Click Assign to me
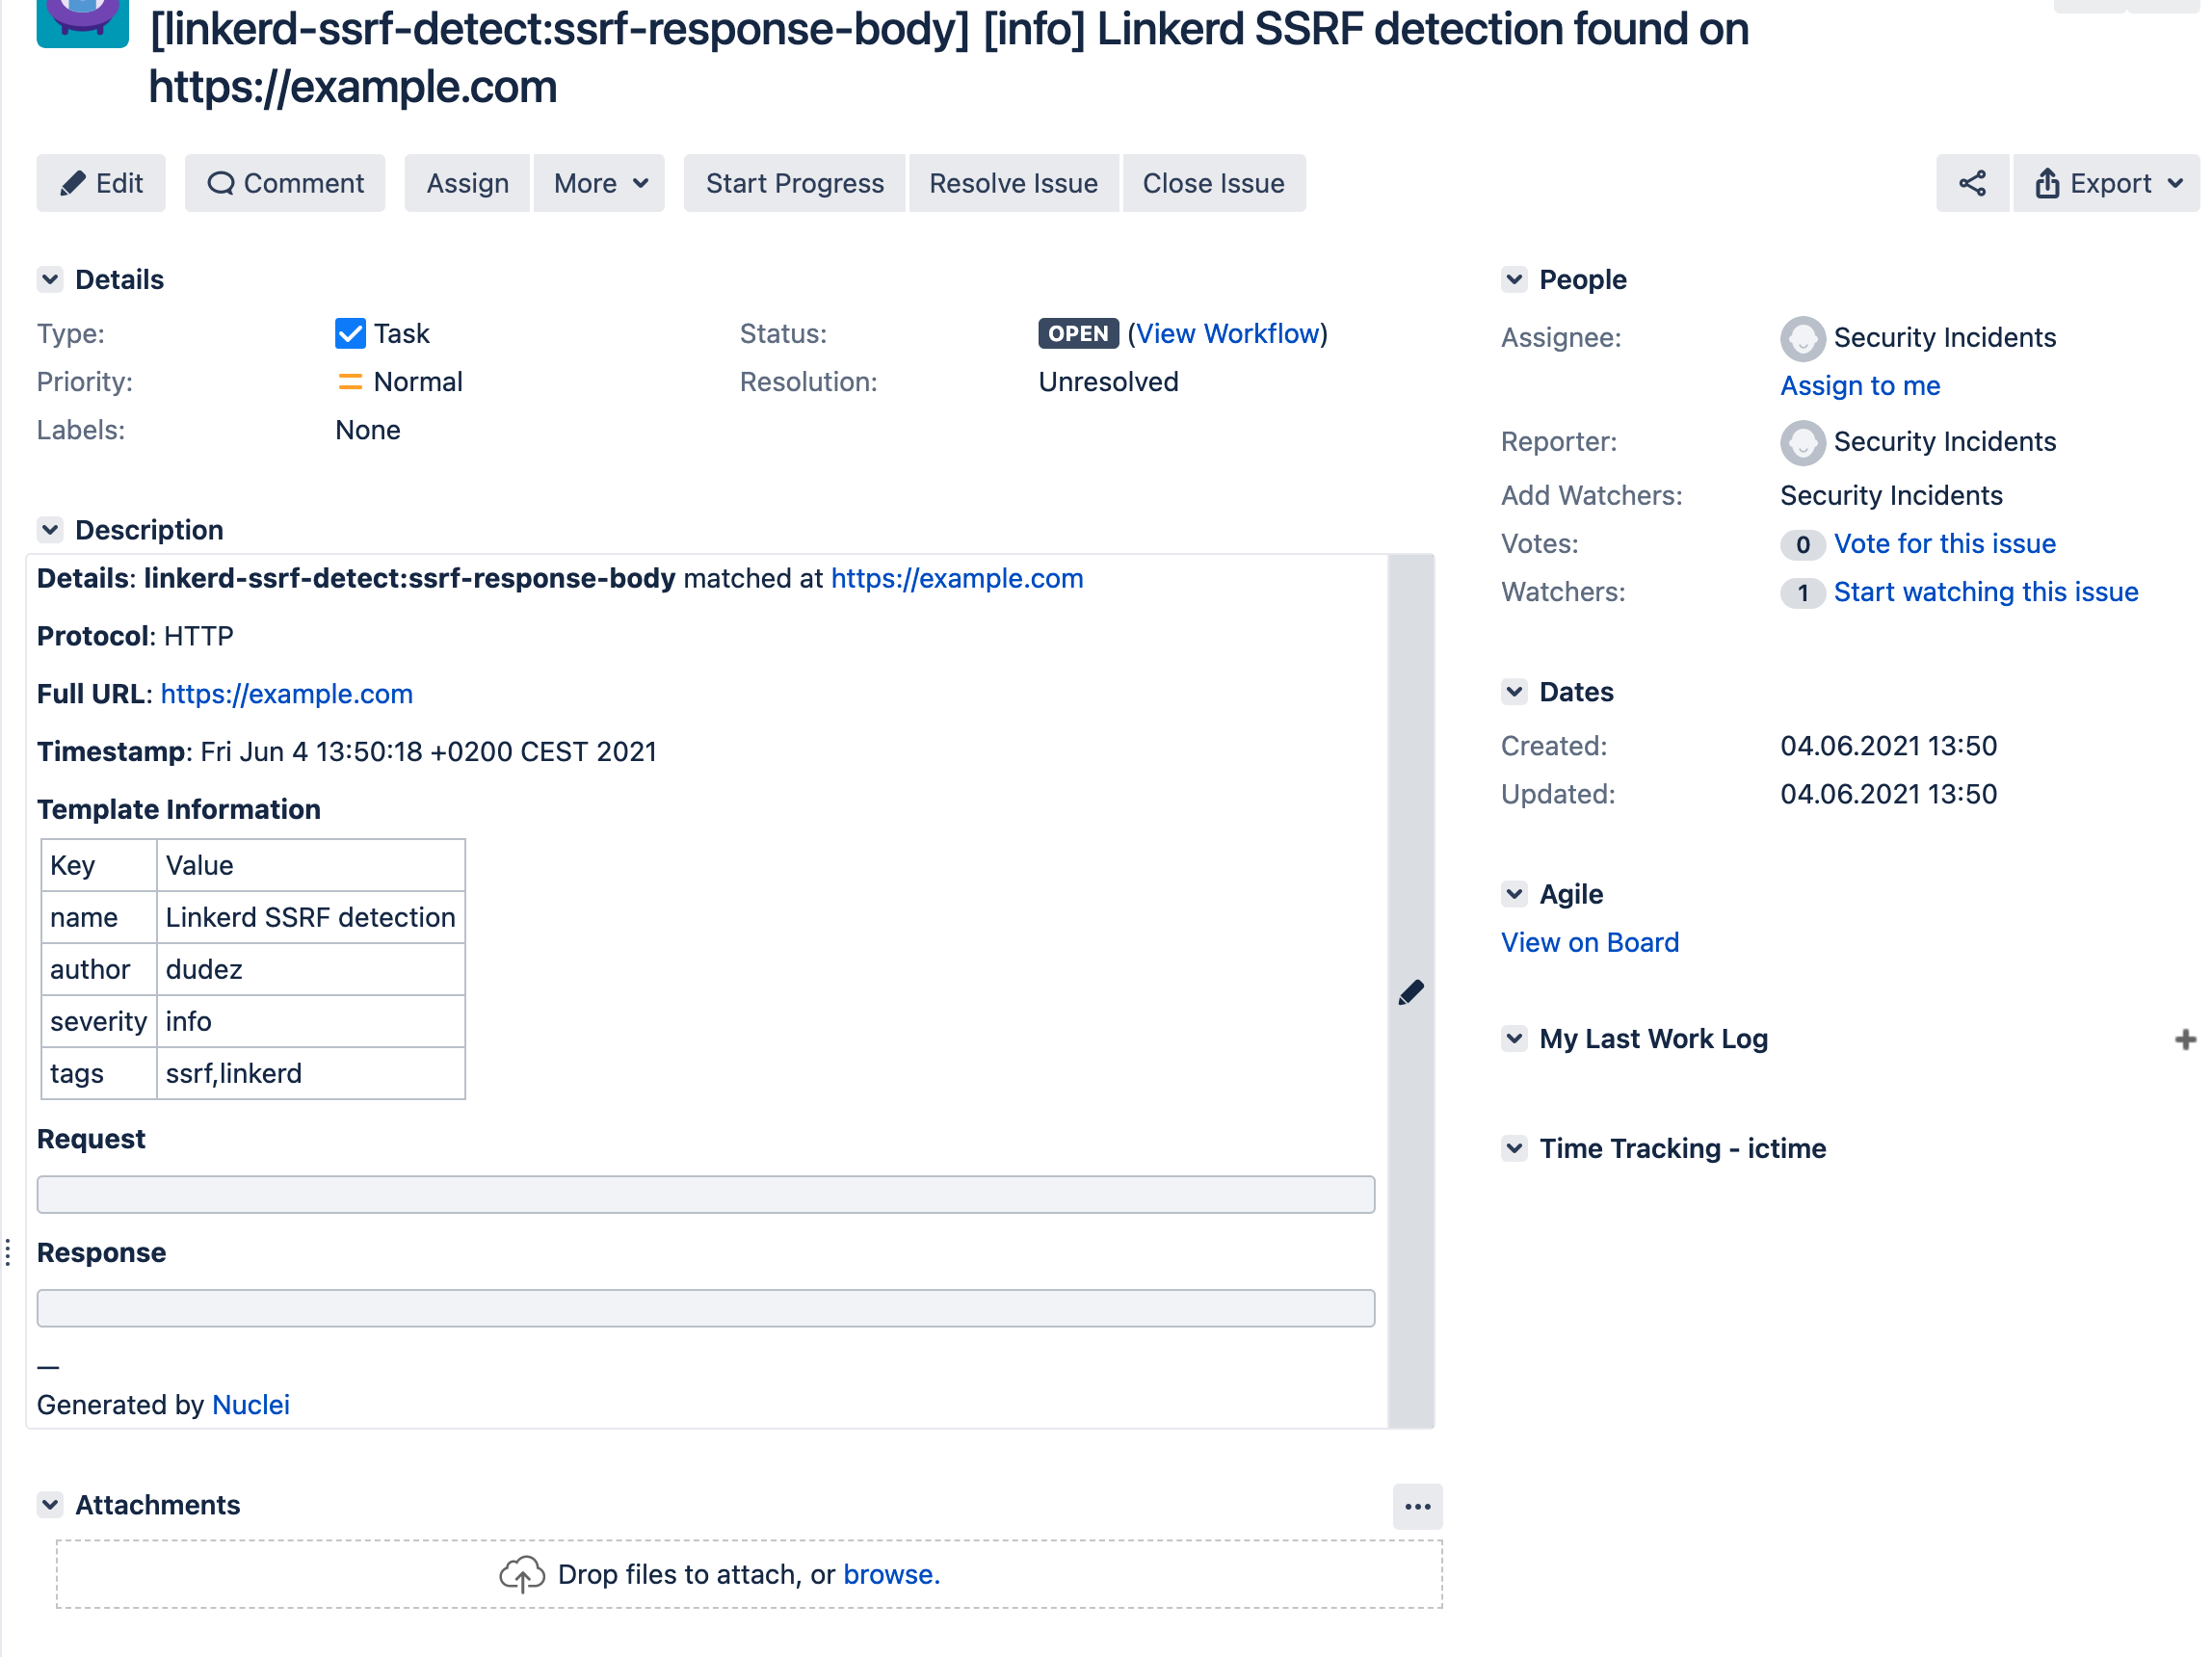Screen dimensions: 2212x1657 1859,385
